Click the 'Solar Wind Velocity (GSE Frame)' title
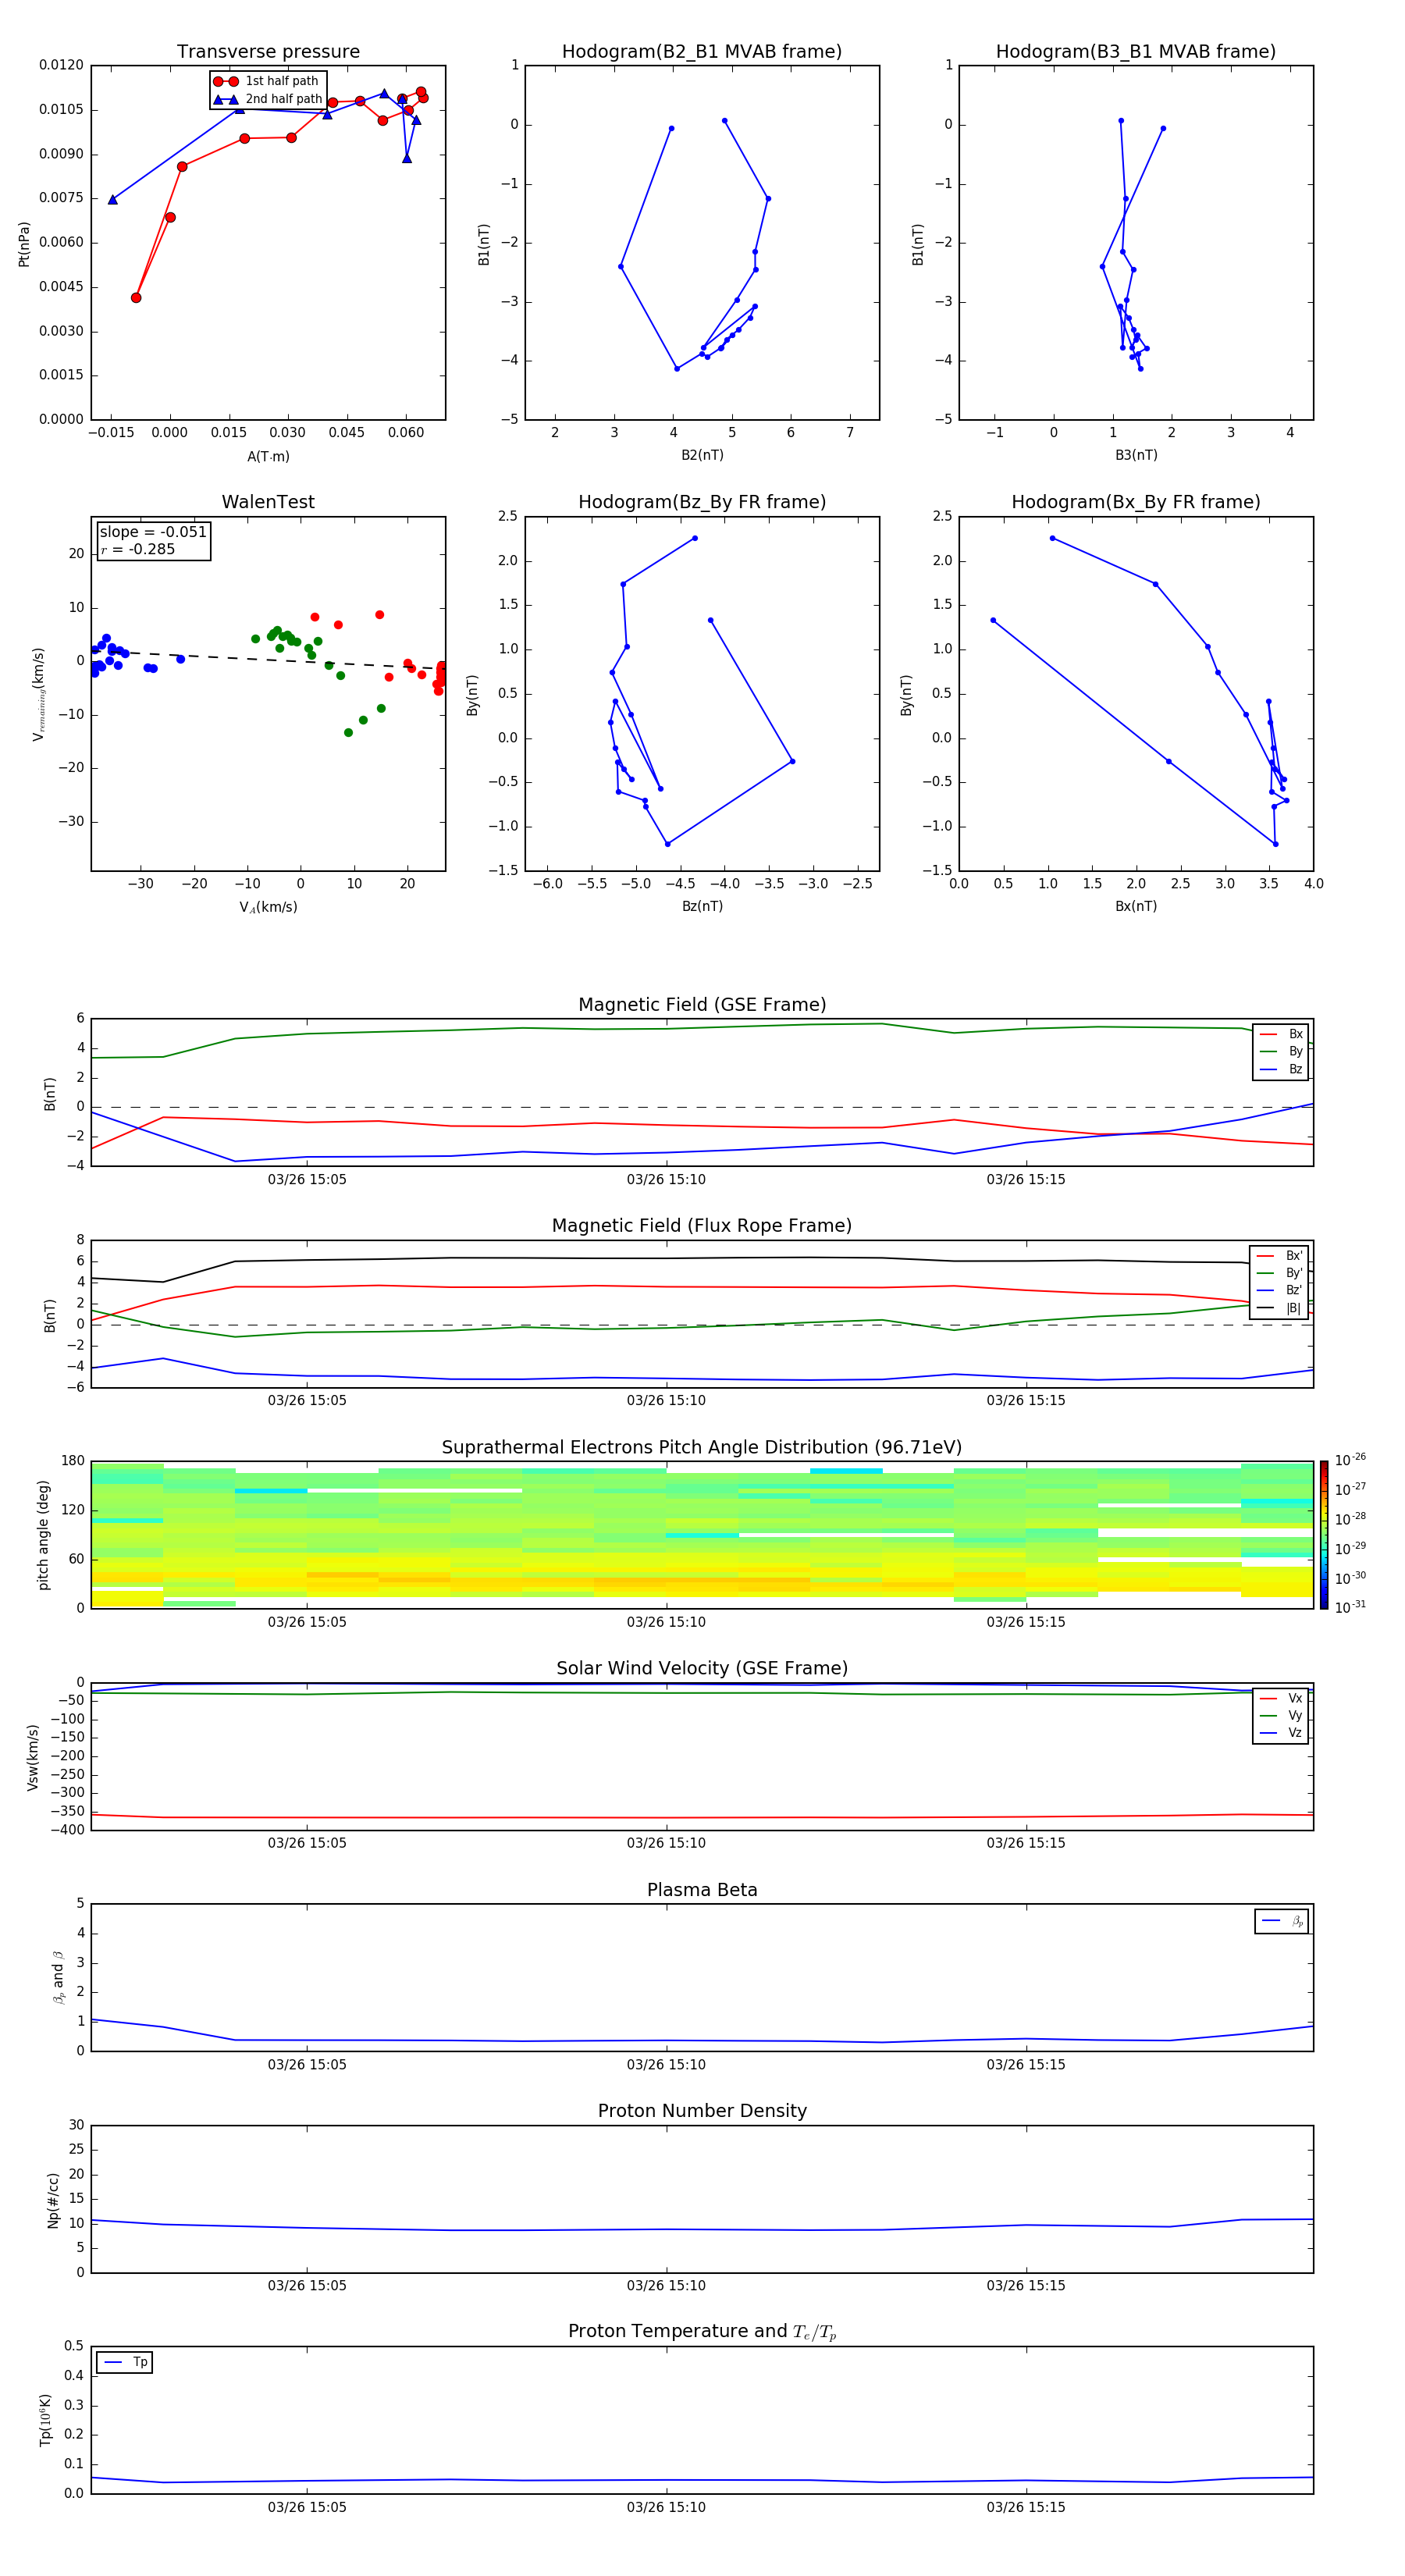The height and width of the screenshot is (2576, 1405). [x=702, y=1669]
